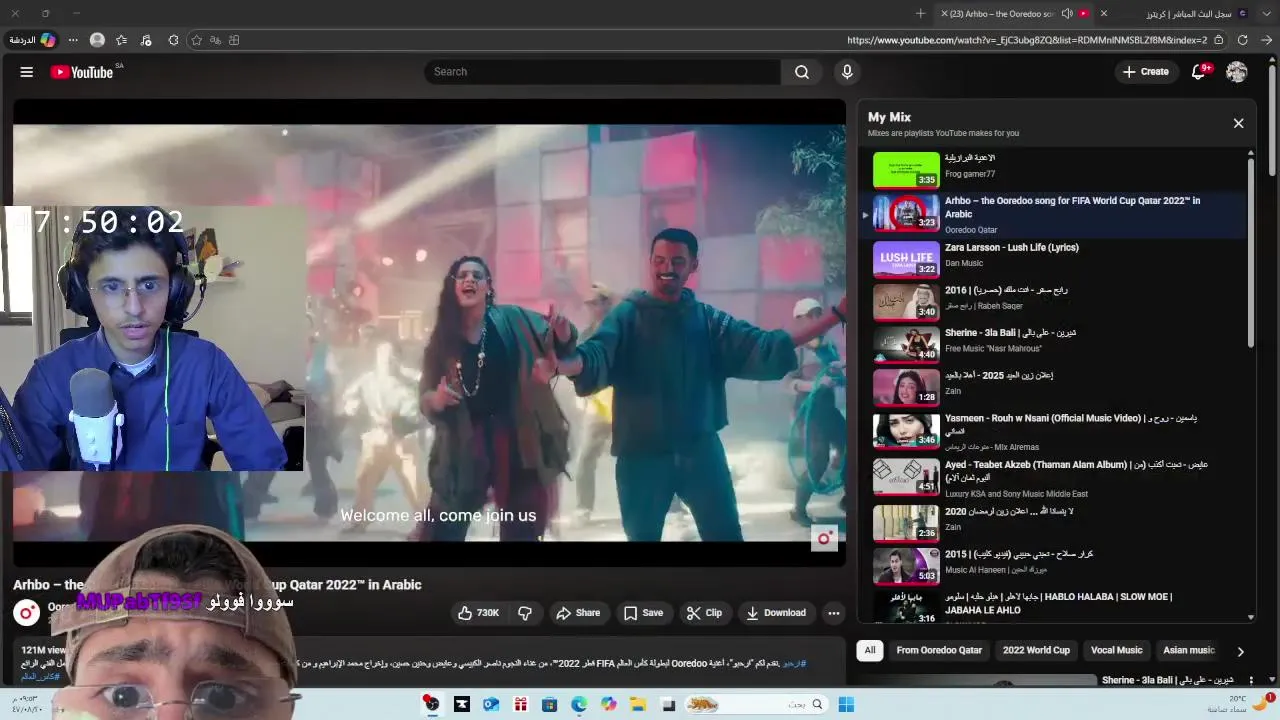Reload the page in the browser
Image resolution: width=1280 pixels, height=720 pixels.
pos(1243,40)
